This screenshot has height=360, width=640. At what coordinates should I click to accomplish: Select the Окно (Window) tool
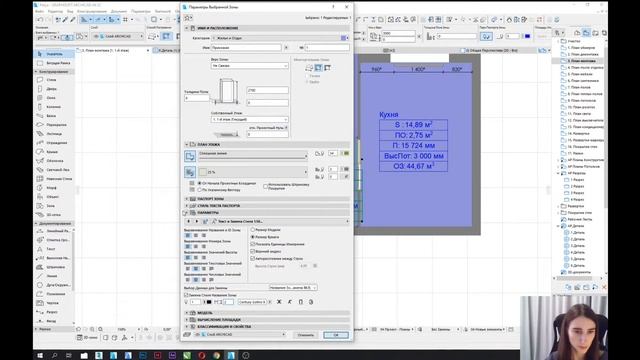54,98
